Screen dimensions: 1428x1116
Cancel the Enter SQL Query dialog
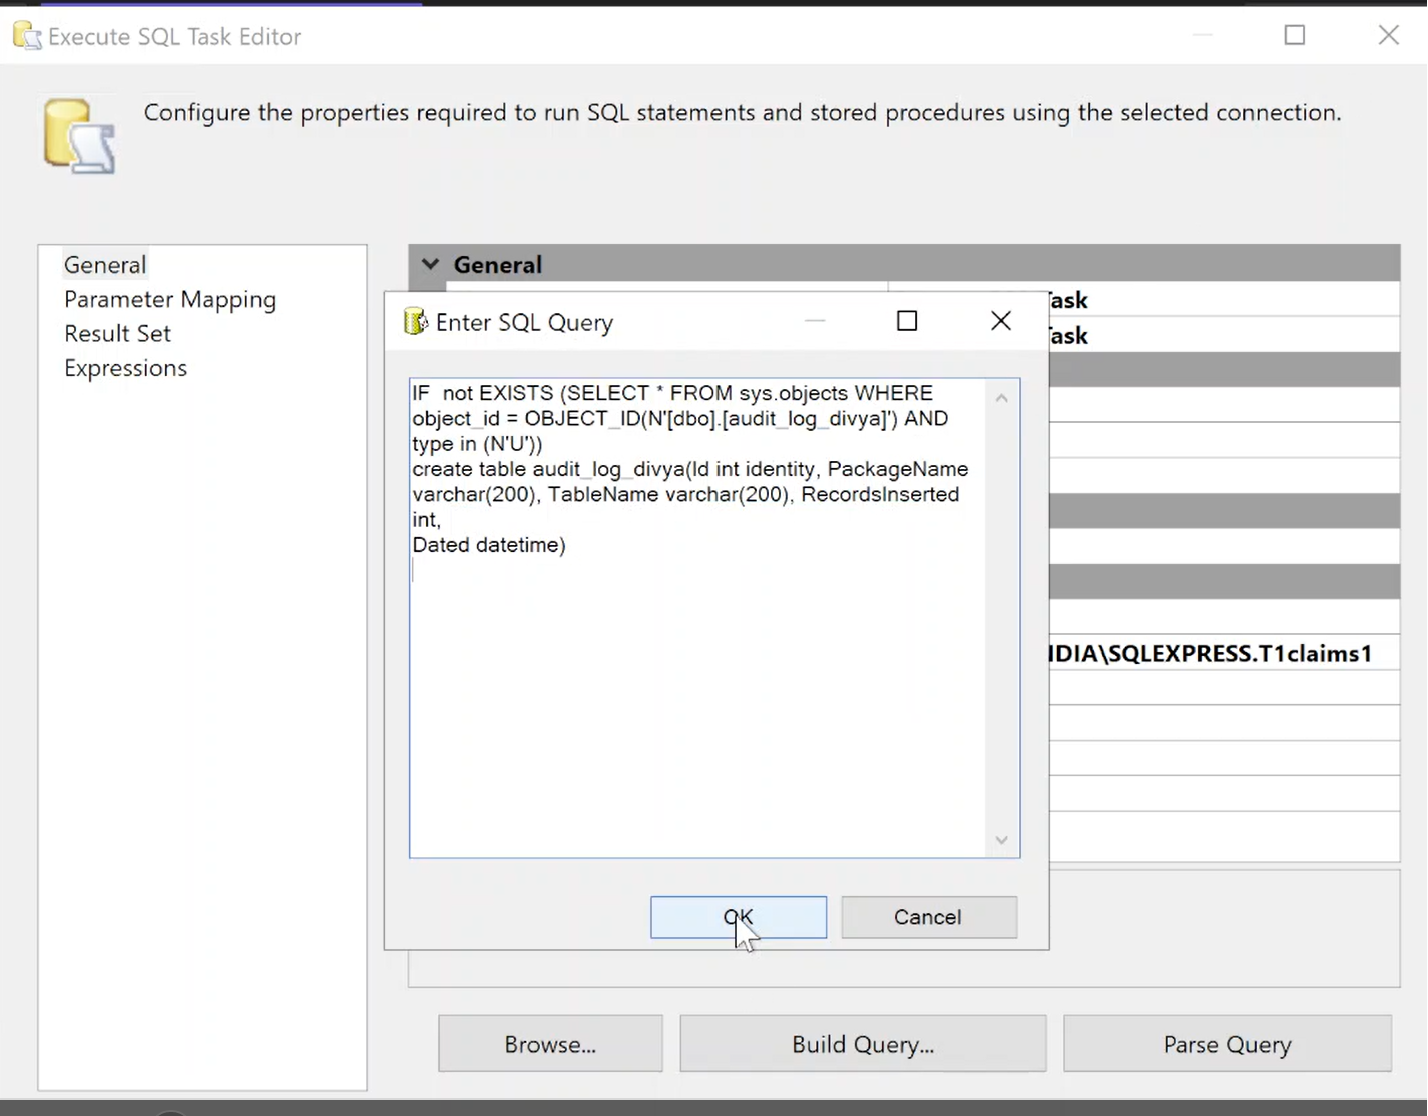click(928, 917)
